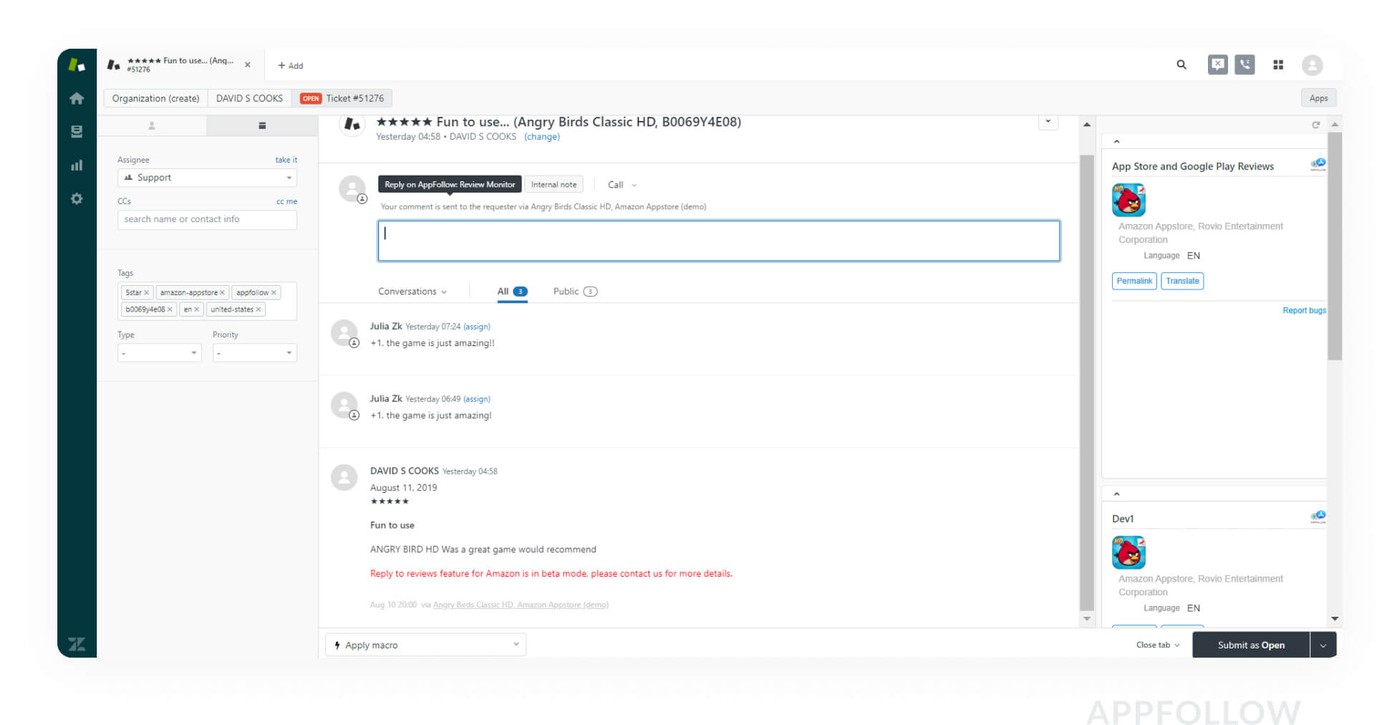This screenshot has width=1400, height=725.
Task: Click AppFollow logo beside Dev1 heading
Action: 1318,517
